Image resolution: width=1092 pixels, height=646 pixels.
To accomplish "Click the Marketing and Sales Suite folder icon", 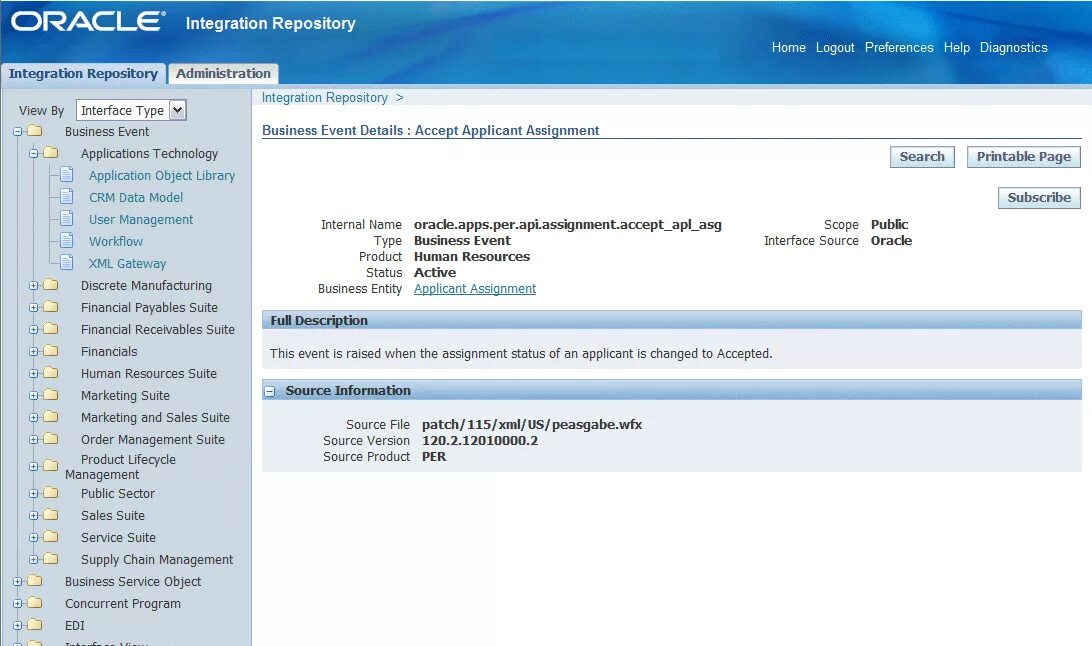I will tap(51, 417).
